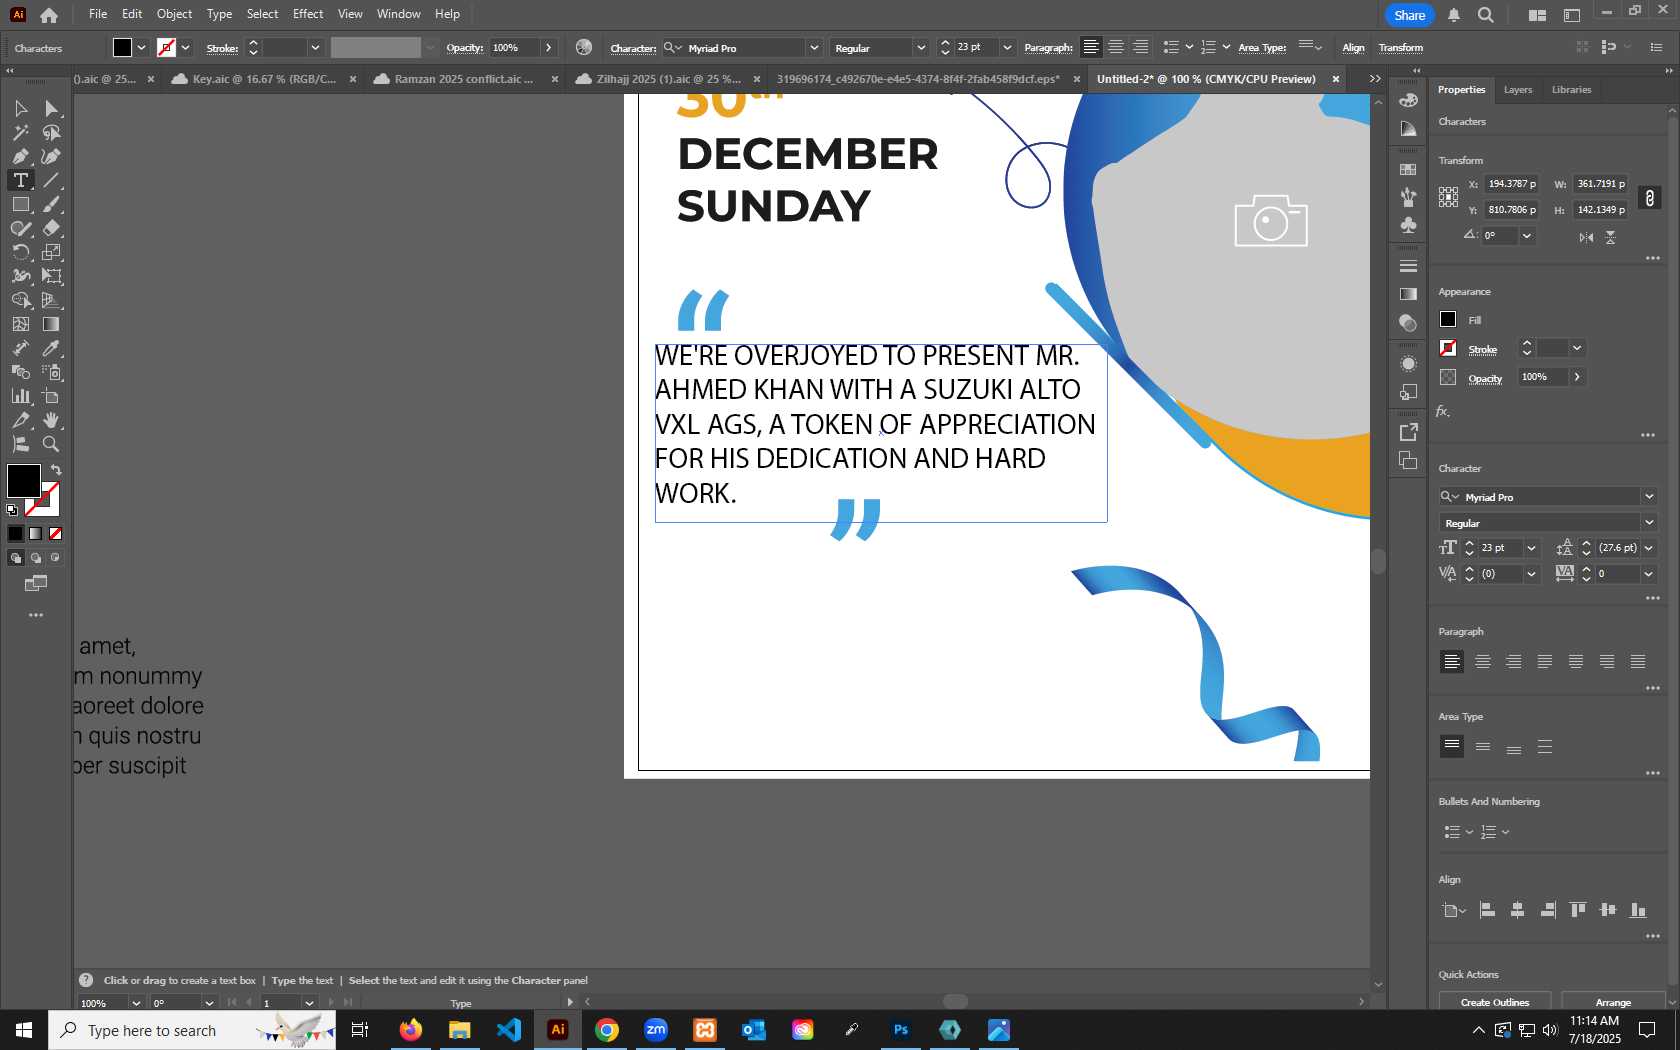Screen dimensions: 1680x1050
Task: Select the Pen tool
Action: (x=20, y=156)
